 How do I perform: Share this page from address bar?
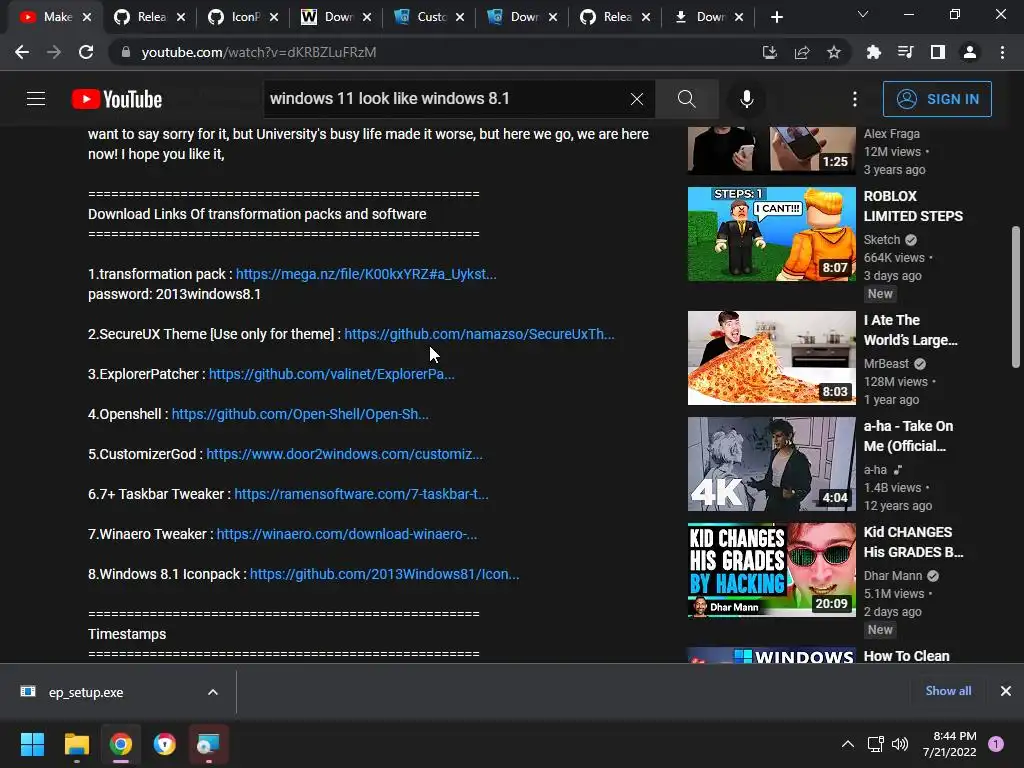pyautogui.click(x=802, y=52)
